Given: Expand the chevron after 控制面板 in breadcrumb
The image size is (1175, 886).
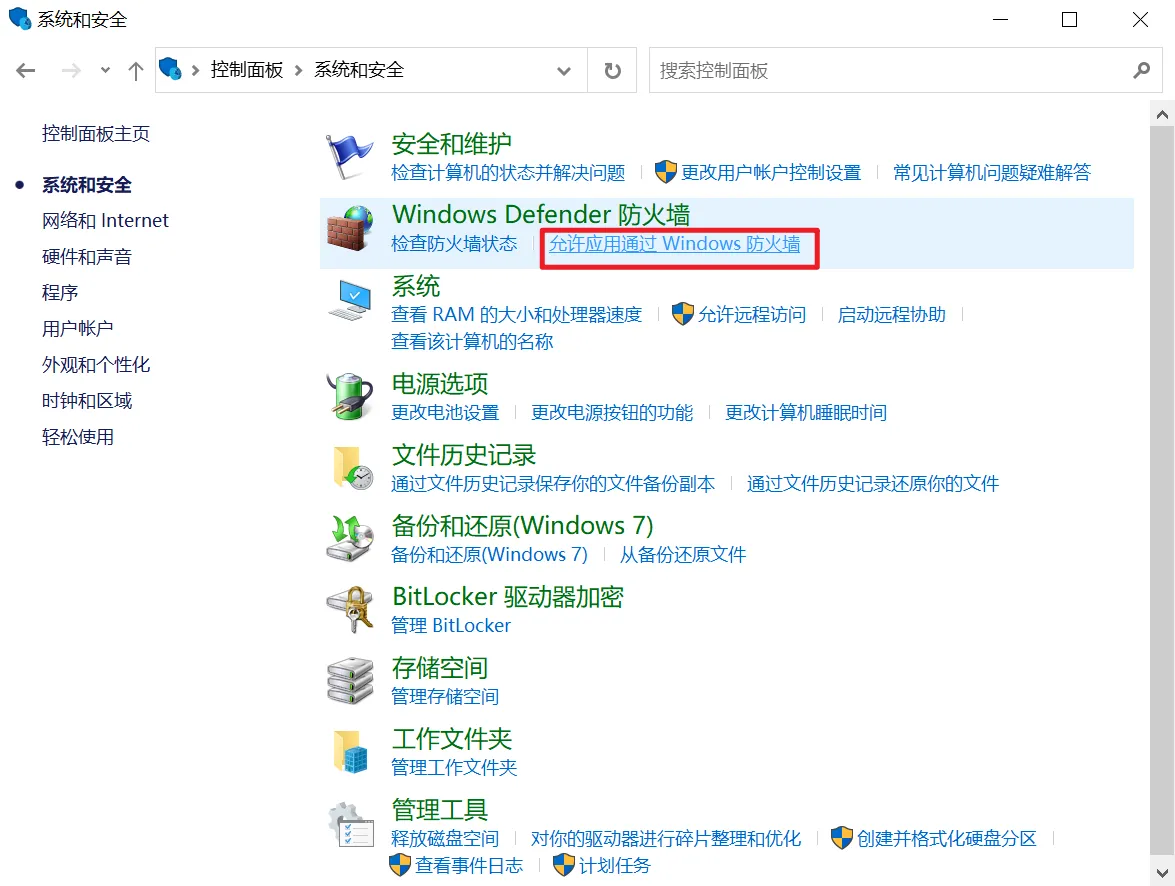Looking at the screenshot, I should tap(298, 70).
